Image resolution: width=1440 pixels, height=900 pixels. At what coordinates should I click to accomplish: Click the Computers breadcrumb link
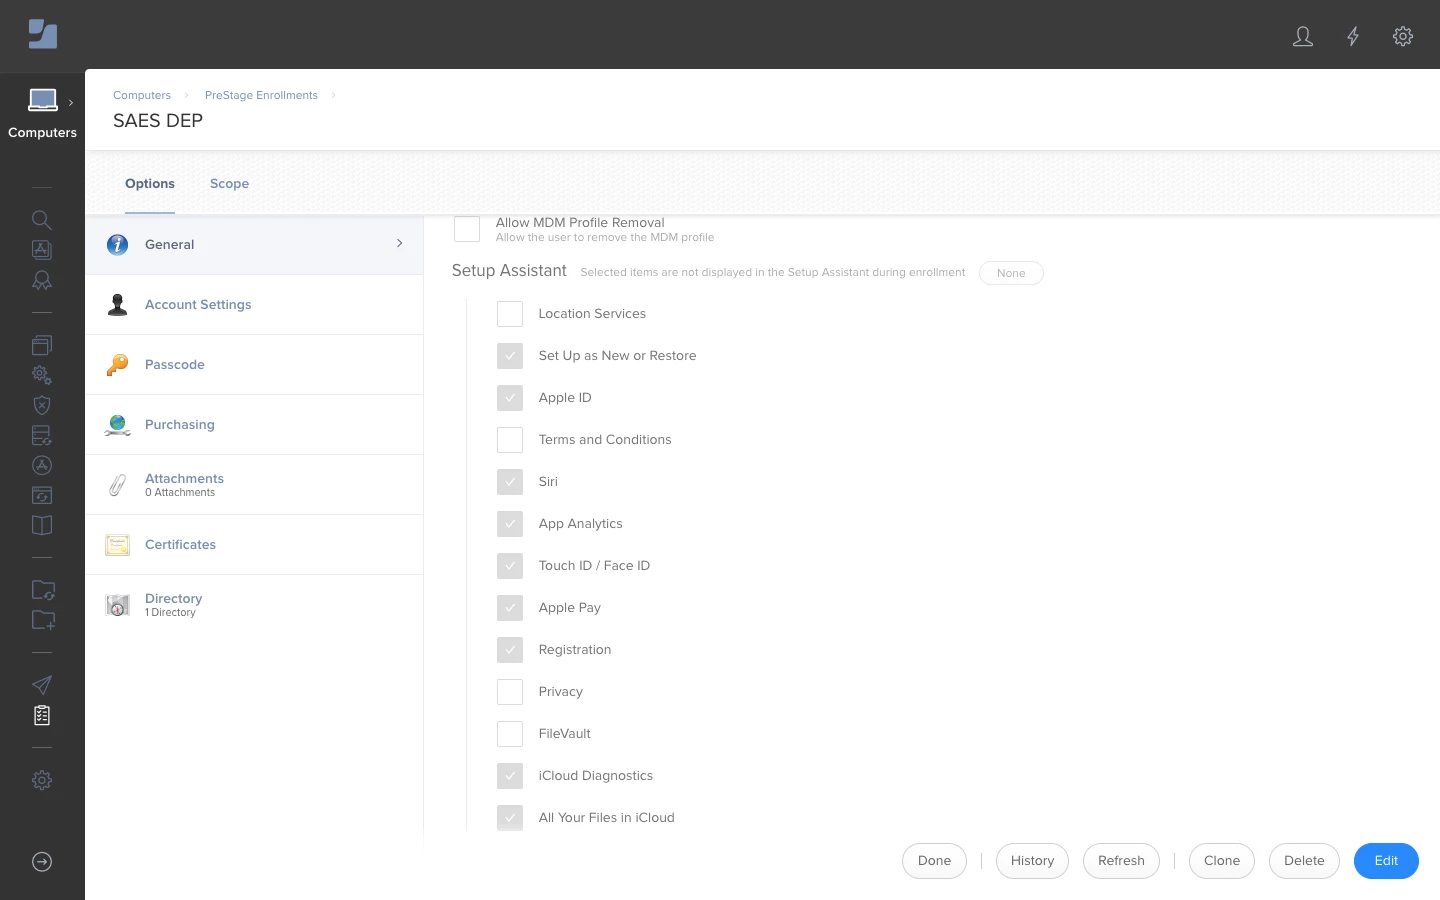pos(142,96)
